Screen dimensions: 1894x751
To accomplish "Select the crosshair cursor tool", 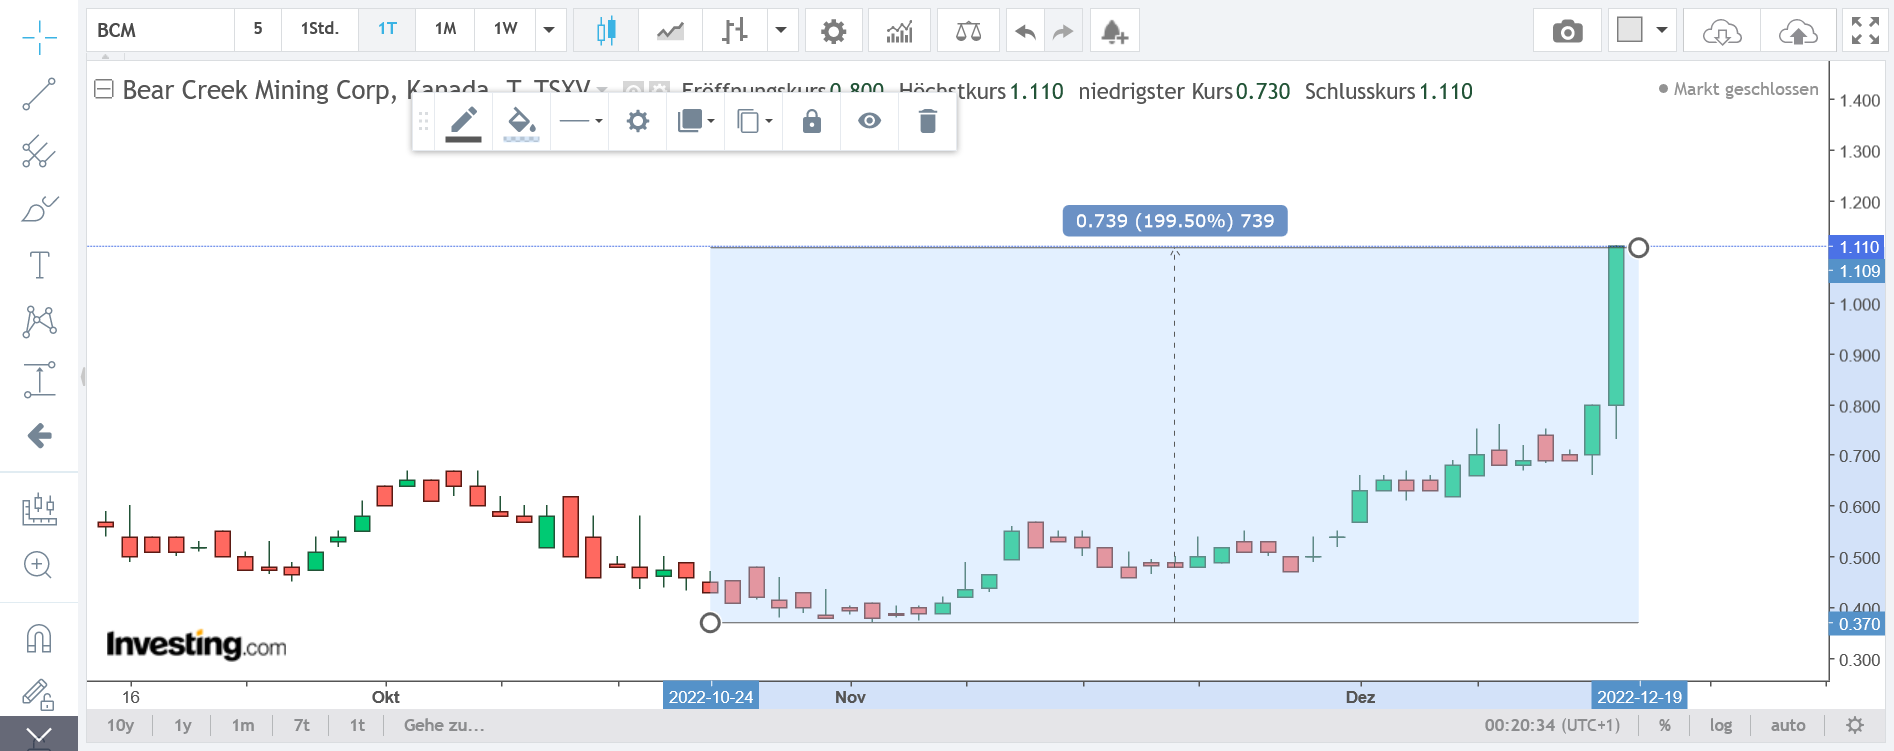I will click(39, 38).
